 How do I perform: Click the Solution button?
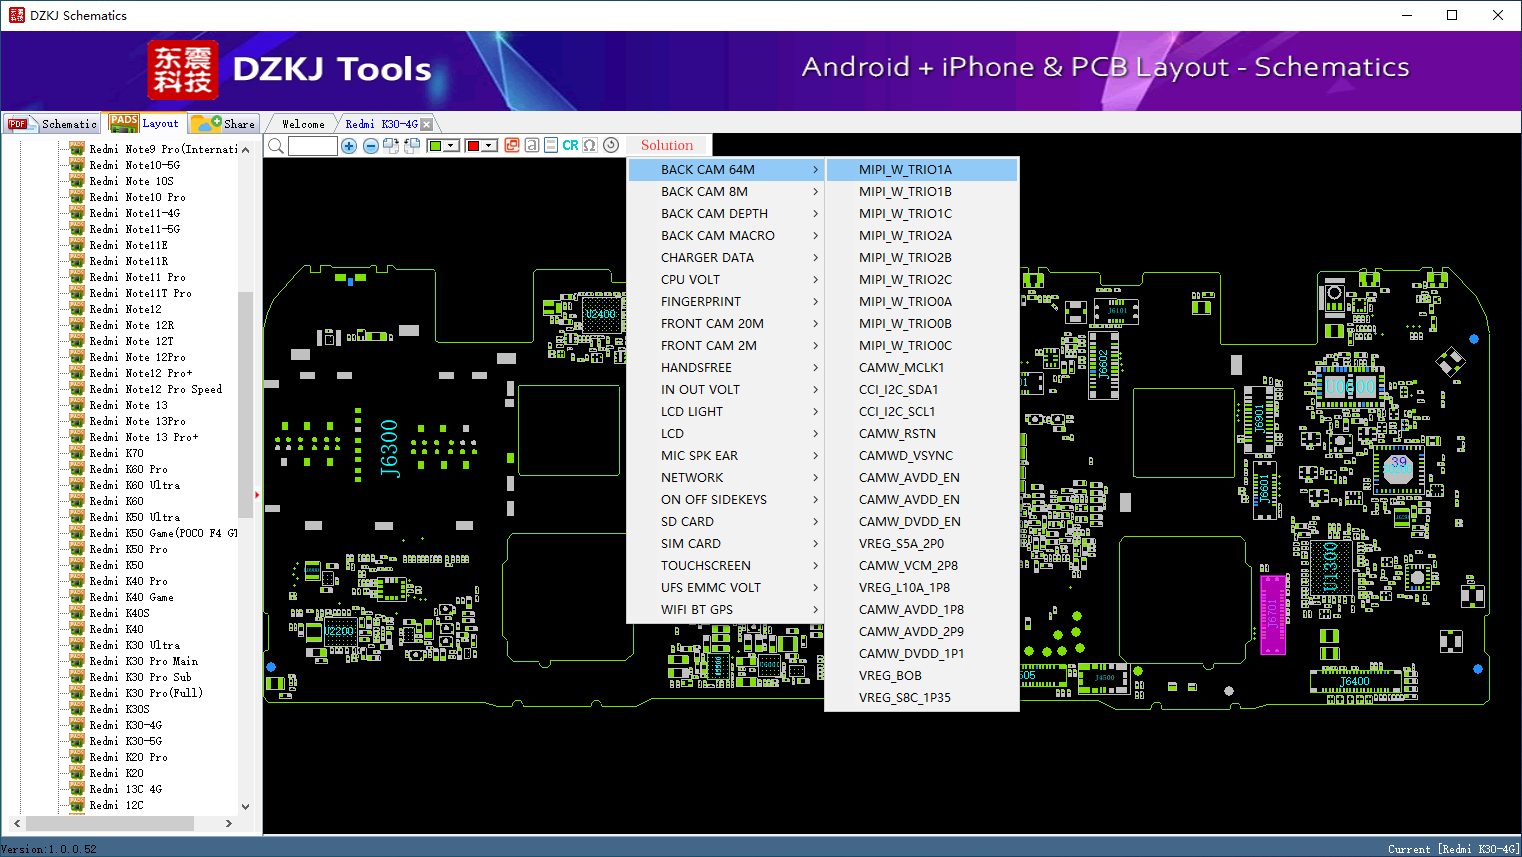[667, 145]
